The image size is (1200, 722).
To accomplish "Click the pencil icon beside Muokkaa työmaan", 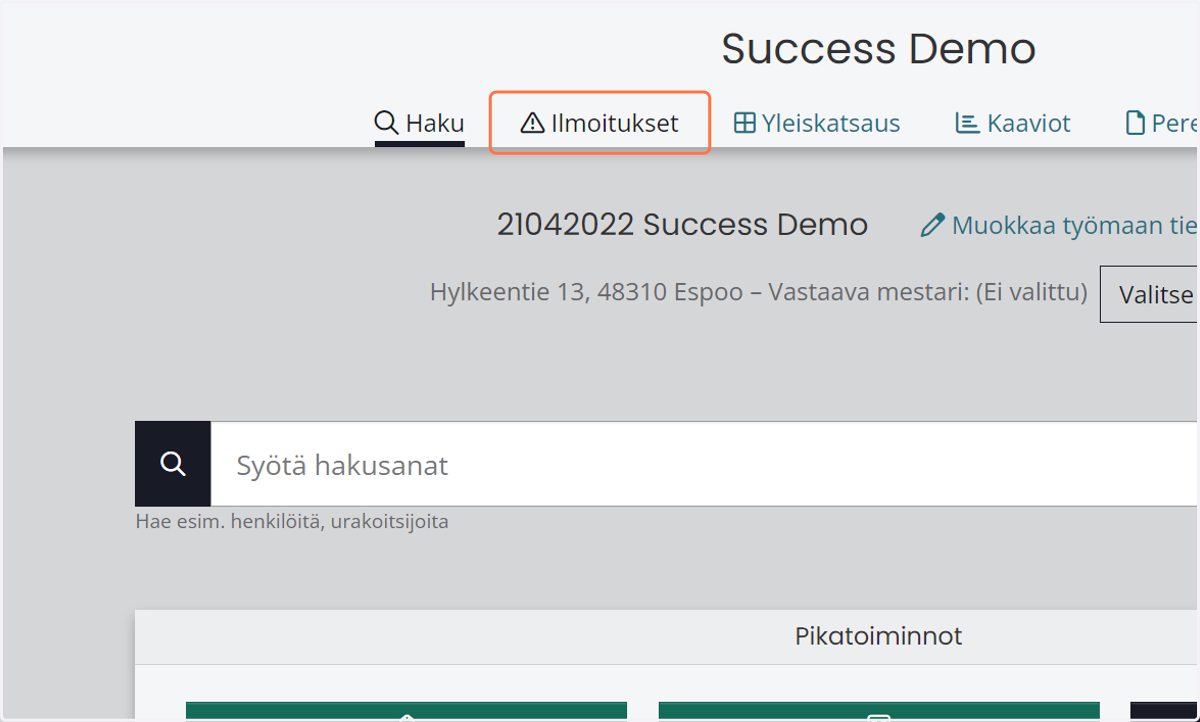I will 932,225.
